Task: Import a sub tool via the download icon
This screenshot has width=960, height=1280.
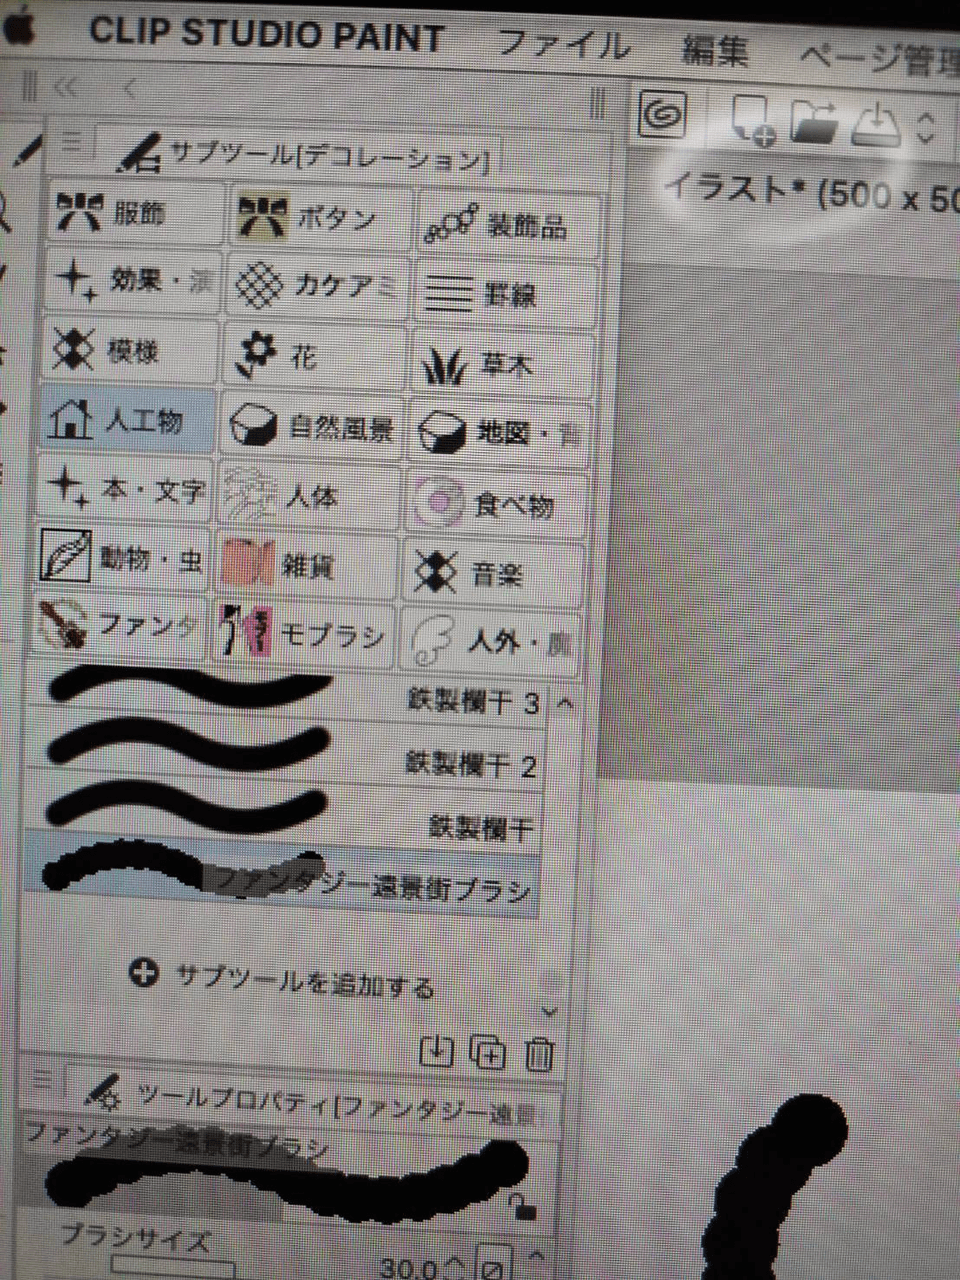Action: click(x=438, y=1050)
